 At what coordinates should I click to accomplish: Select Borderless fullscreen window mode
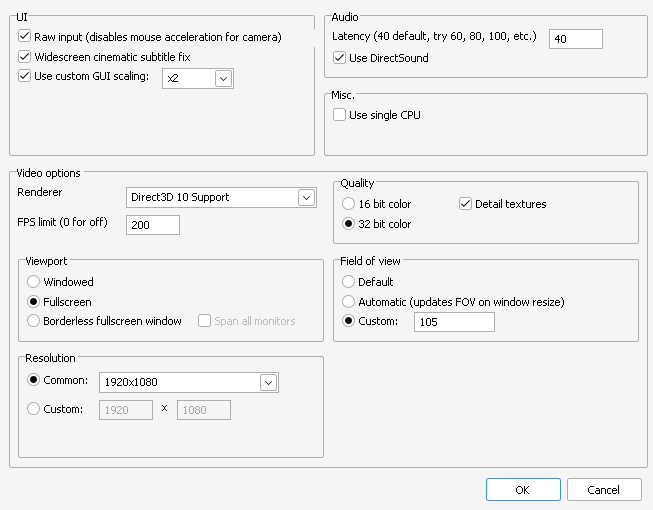pos(34,321)
